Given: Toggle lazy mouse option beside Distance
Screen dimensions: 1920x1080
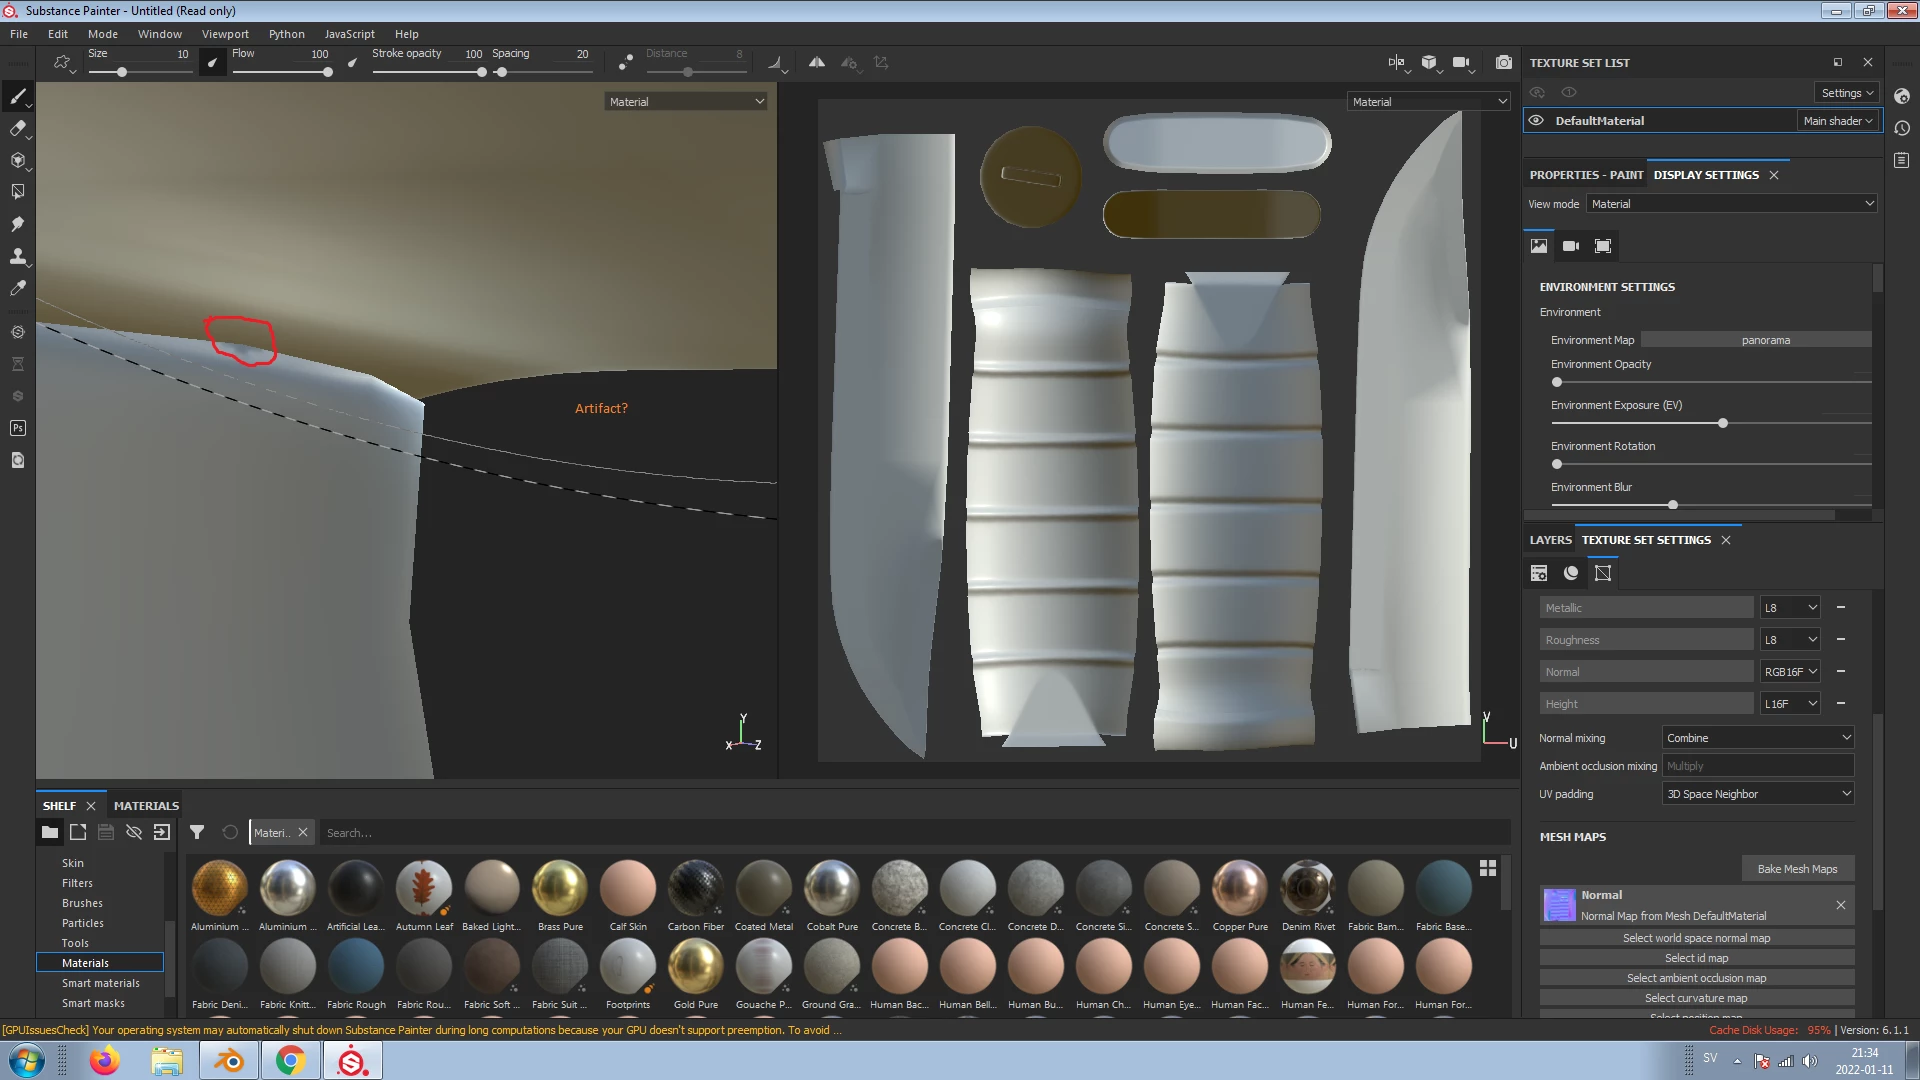Looking at the screenshot, I should [625, 62].
